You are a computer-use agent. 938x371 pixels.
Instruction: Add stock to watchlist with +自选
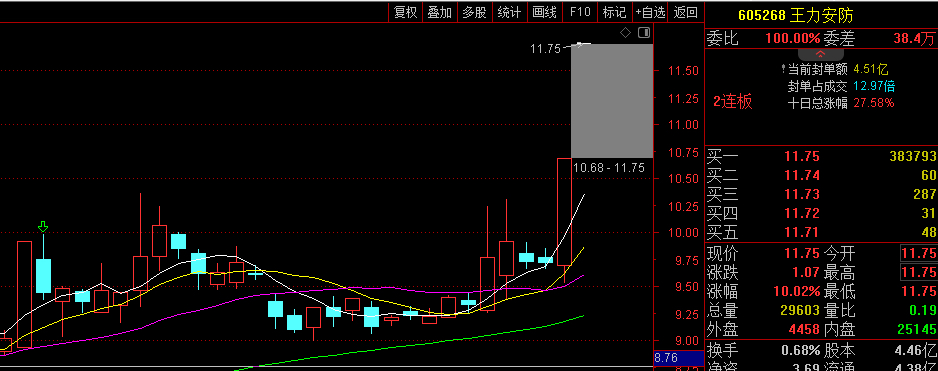click(650, 12)
